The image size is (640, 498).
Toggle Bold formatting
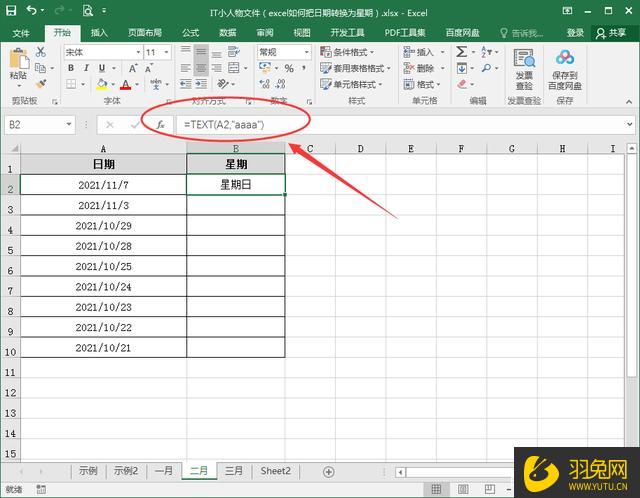[x=71, y=68]
